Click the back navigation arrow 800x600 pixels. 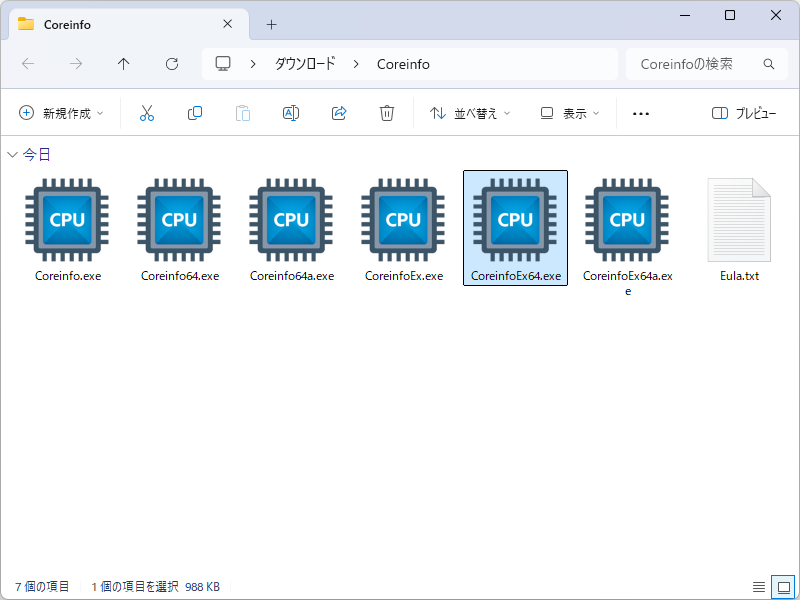pos(27,63)
